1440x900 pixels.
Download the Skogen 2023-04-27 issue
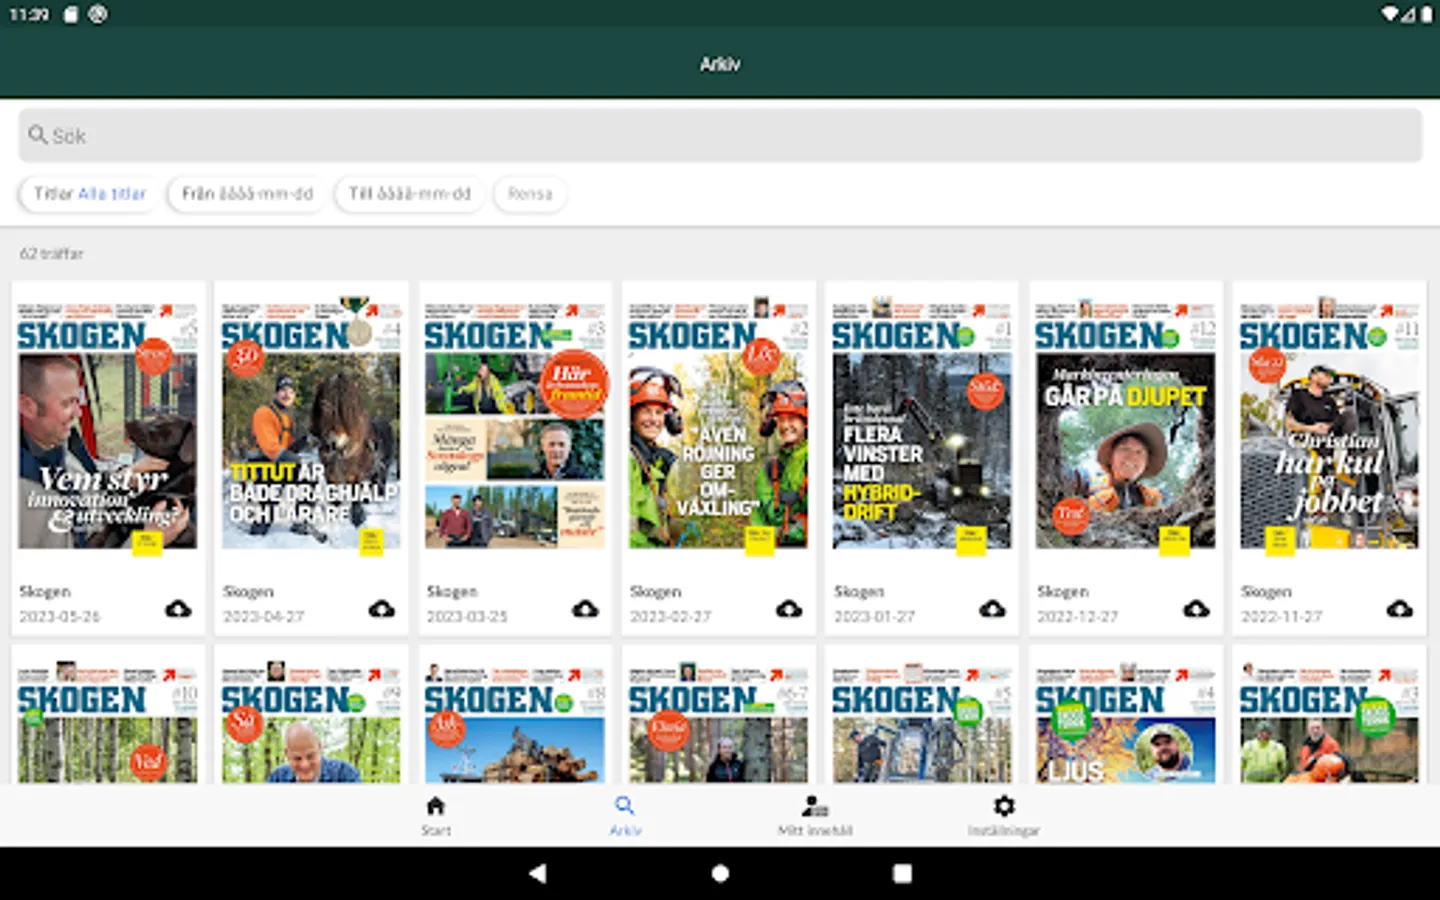(382, 609)
